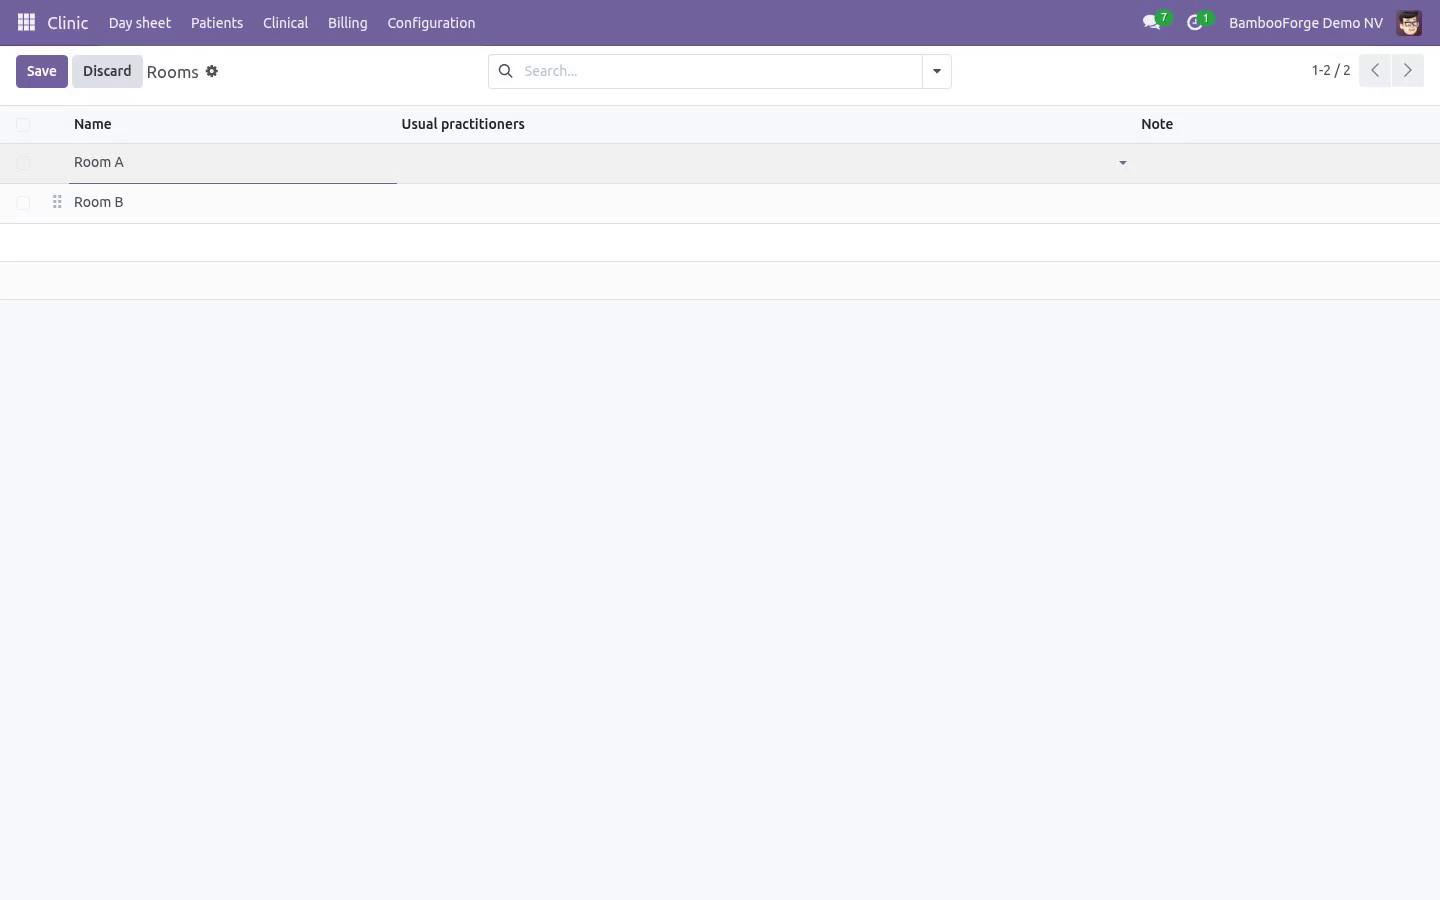
Task: Grab the Room B drag handle
Action: click(x=57, y=202)
